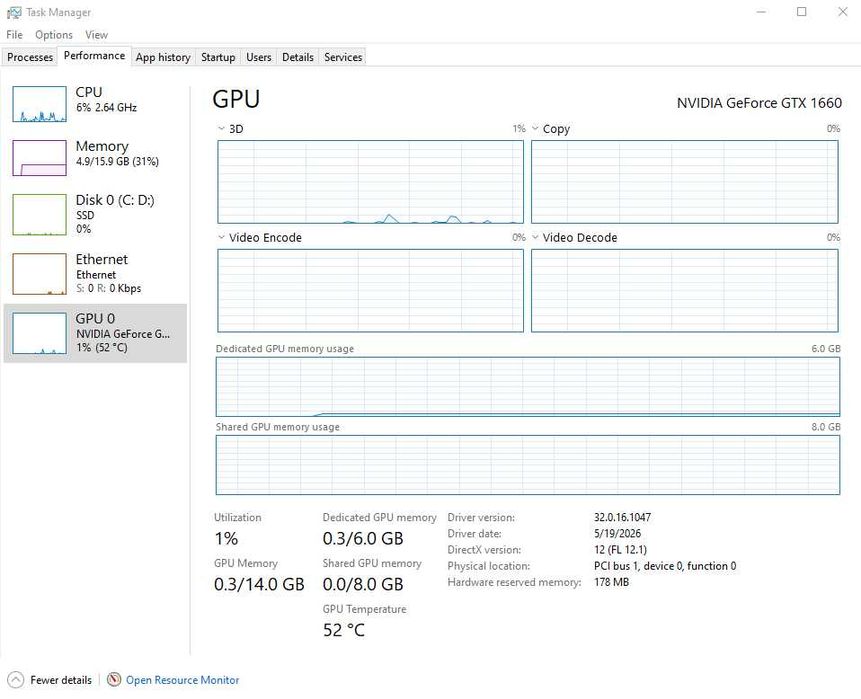Viewport: 861px width, 699px height.
Task: Select the Ethernet sidebar label
Action: pyautogui.click(x=102, y=259)
